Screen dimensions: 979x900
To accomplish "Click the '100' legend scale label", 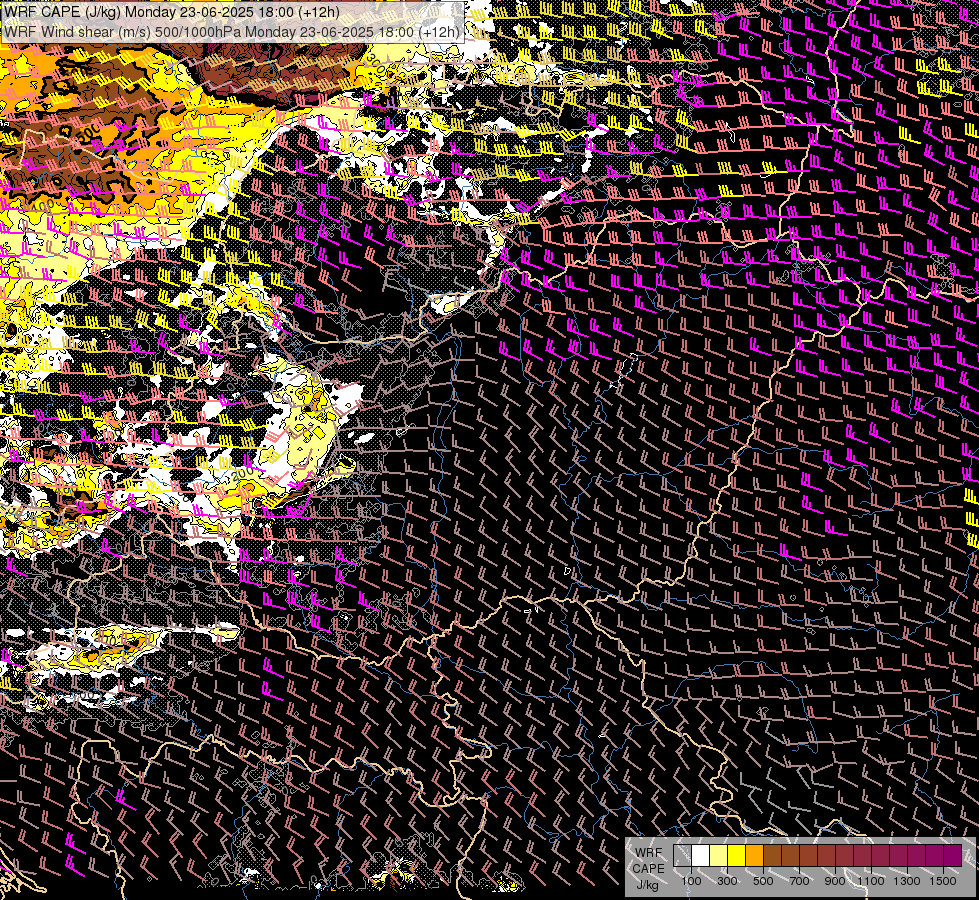I will 691,881.
